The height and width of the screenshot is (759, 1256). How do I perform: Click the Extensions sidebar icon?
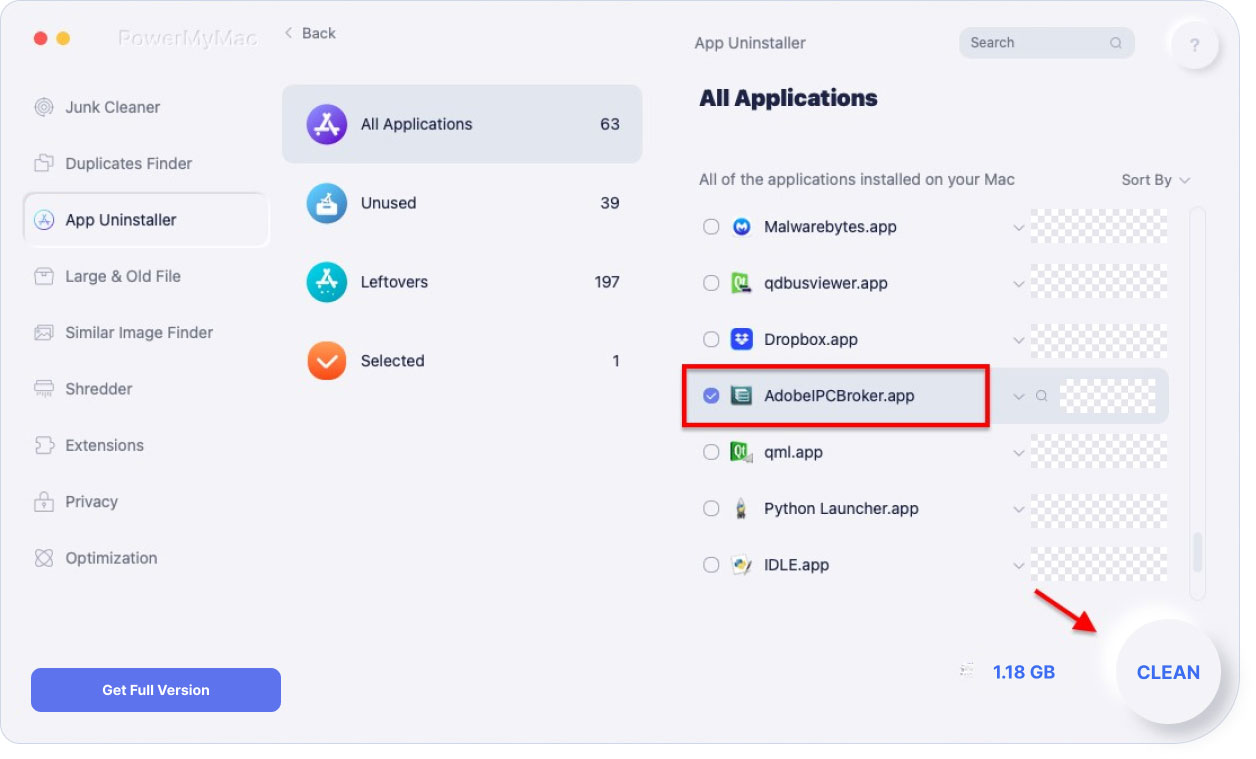click(44, 445)
